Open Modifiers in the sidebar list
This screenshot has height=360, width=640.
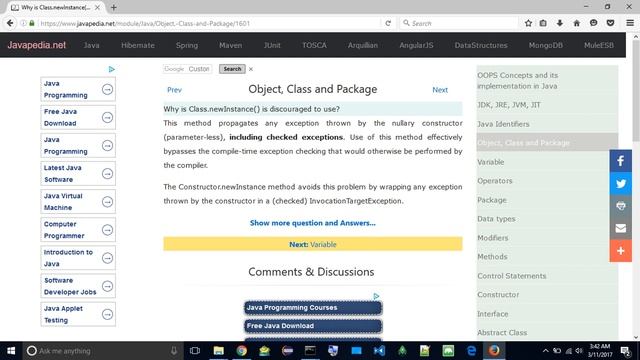493,238
